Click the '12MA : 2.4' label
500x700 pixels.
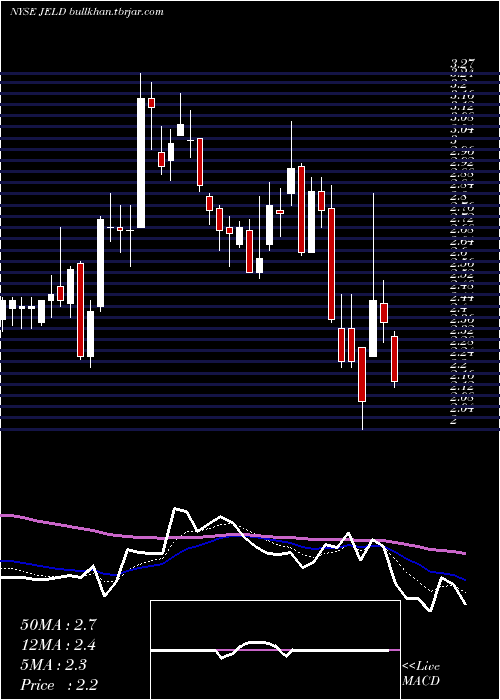pyautogui.click(x=58, y=645)
